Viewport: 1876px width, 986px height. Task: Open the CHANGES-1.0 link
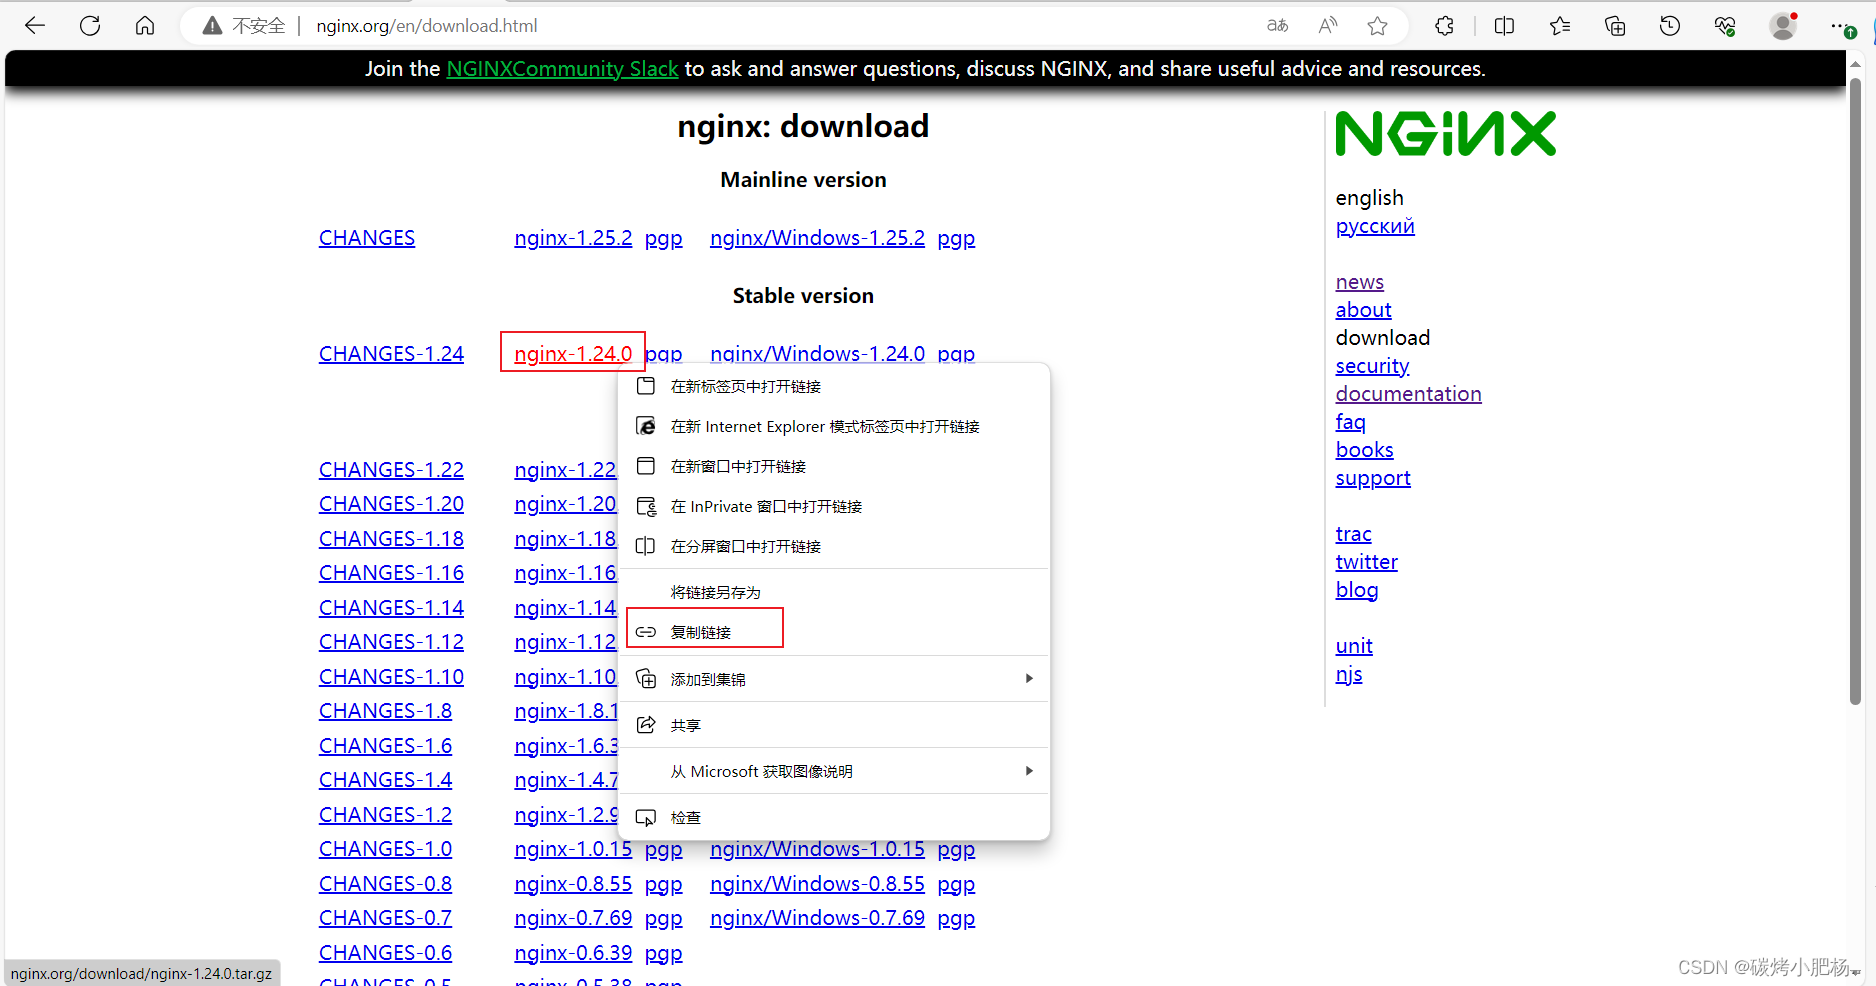pyautogui.click(x=385, y=849)
